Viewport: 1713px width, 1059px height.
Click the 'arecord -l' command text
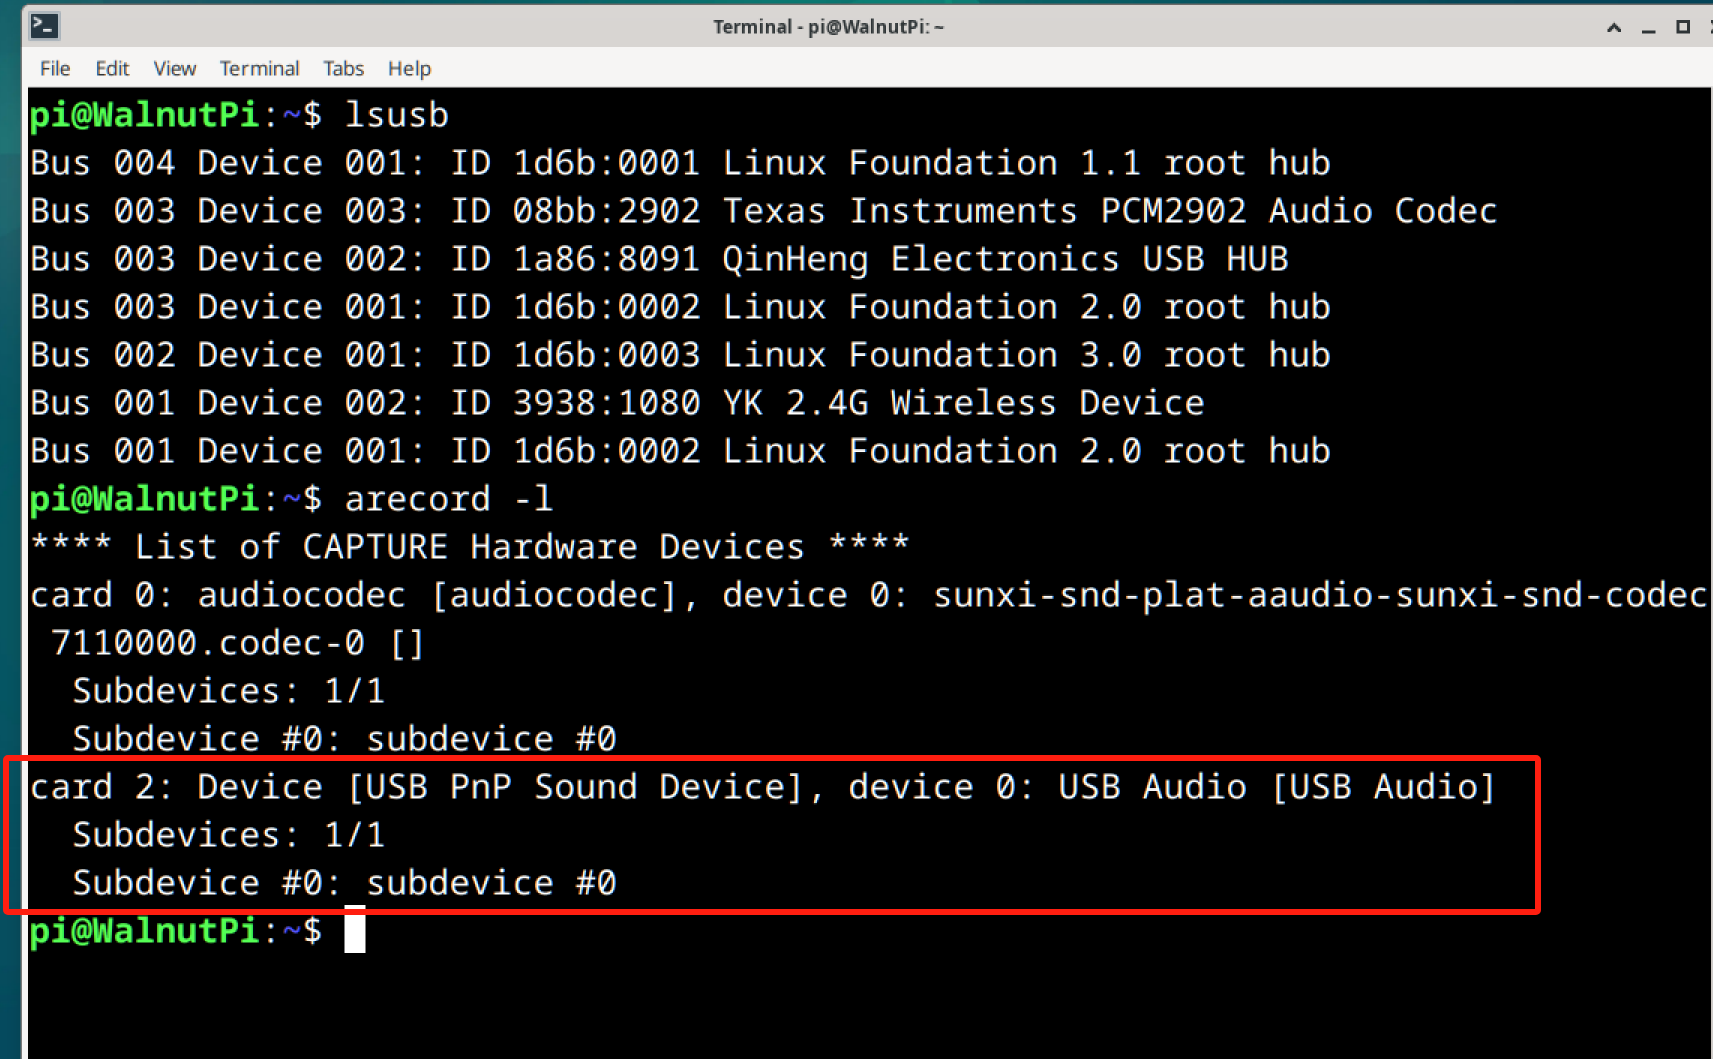448,499
